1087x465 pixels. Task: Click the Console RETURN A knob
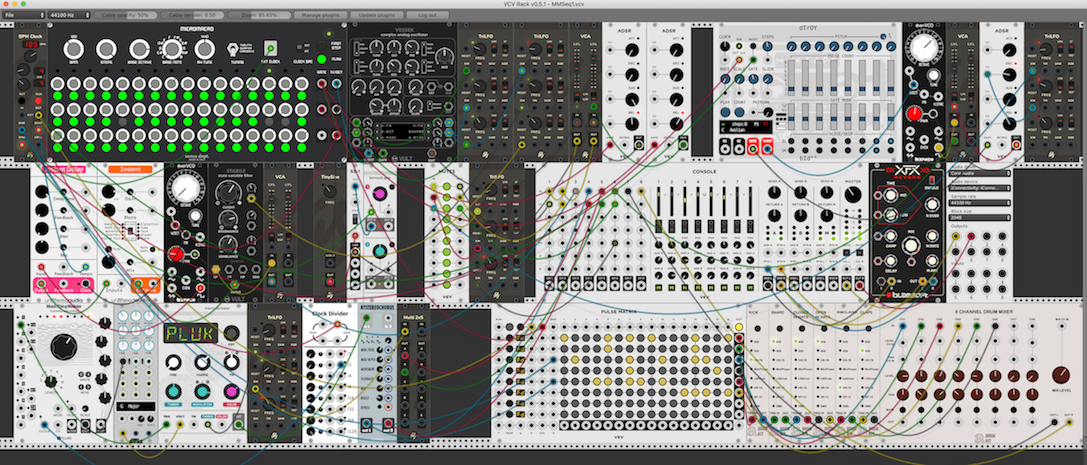click(774, 214)
